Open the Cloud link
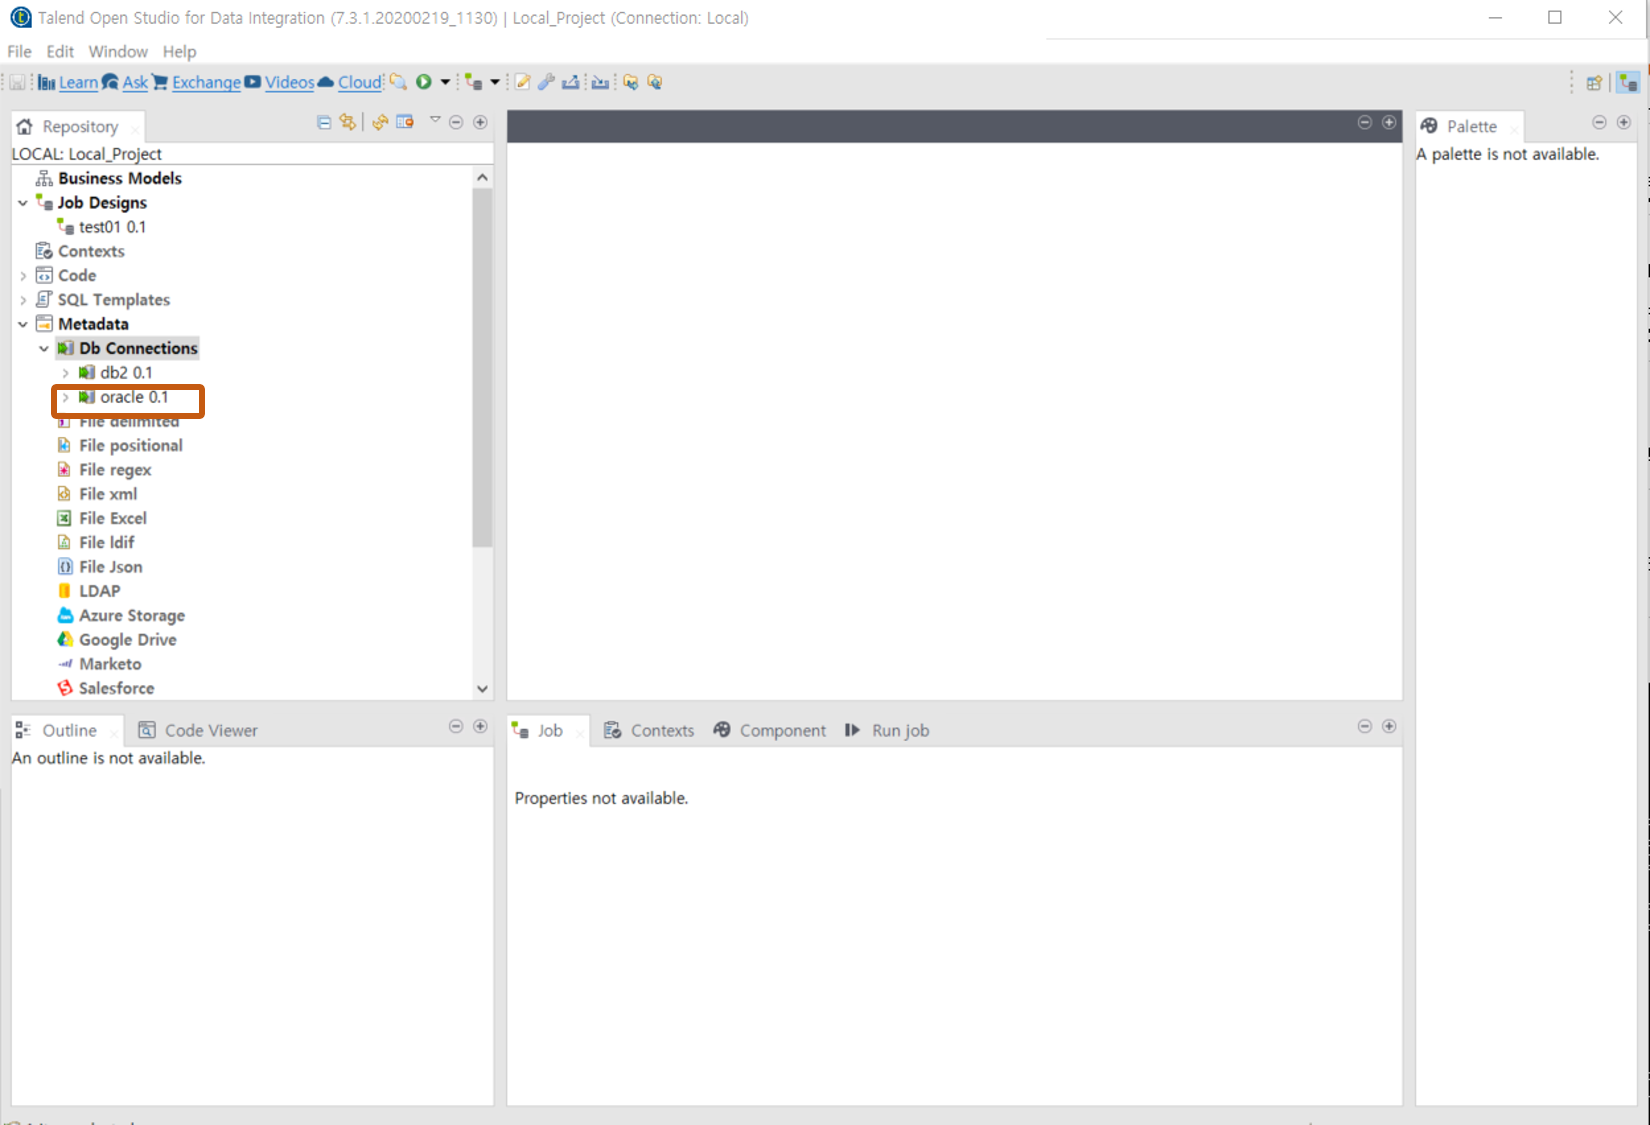1650x1125 pixels. tap(359, 82)
